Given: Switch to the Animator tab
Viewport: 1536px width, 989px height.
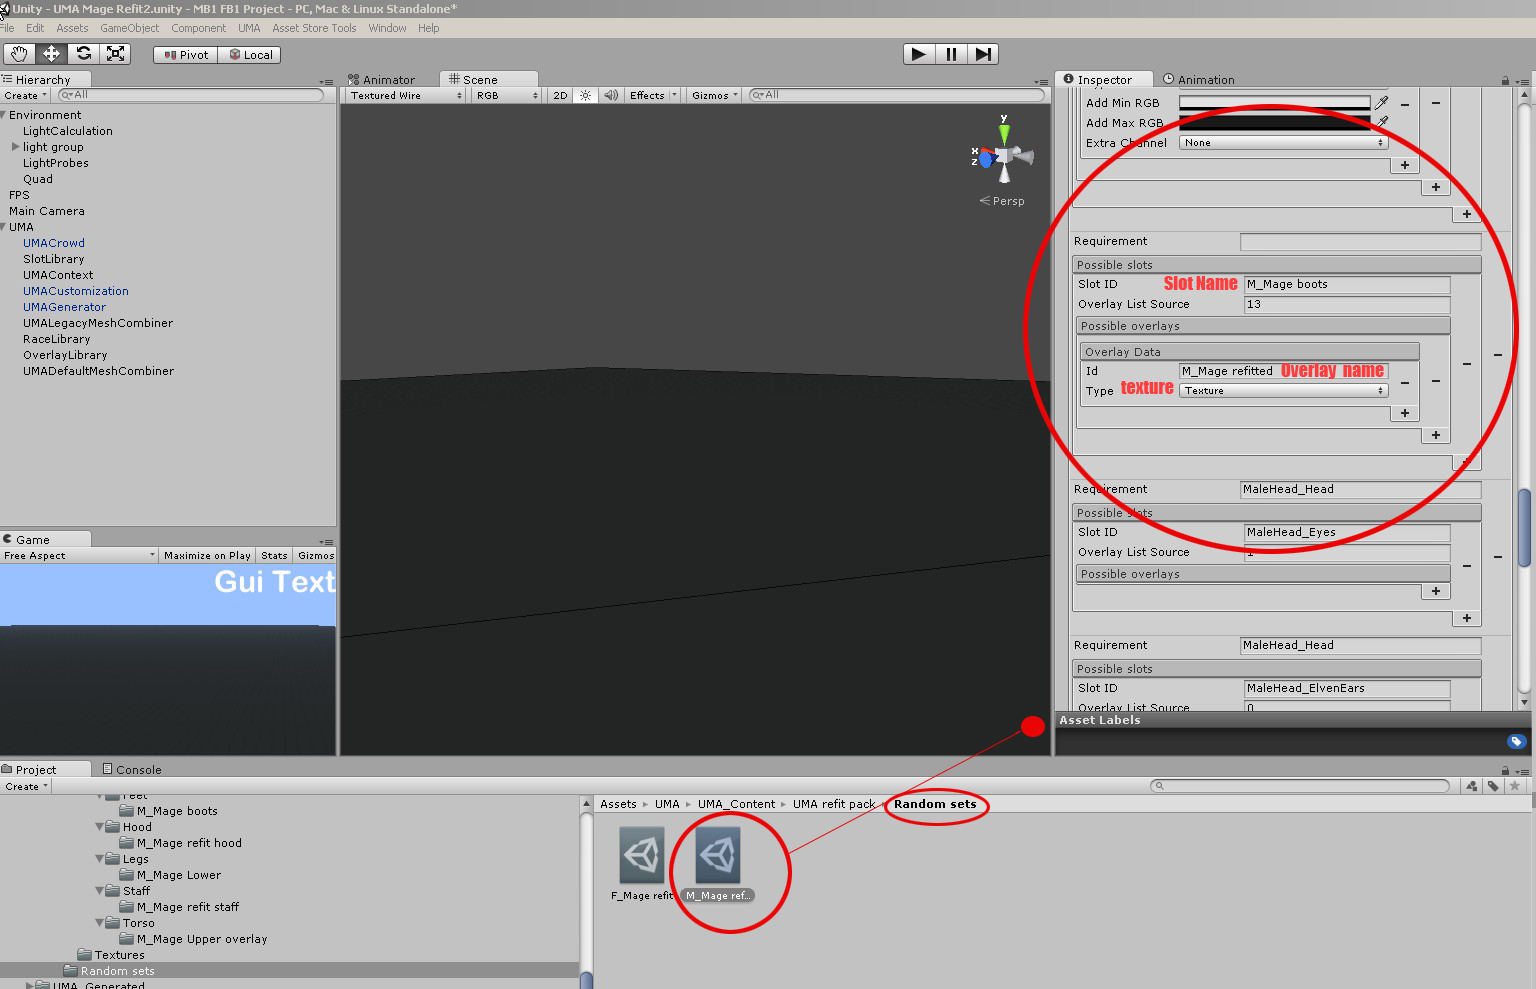Looking at the screenshot, I should (x=382, y=80).
